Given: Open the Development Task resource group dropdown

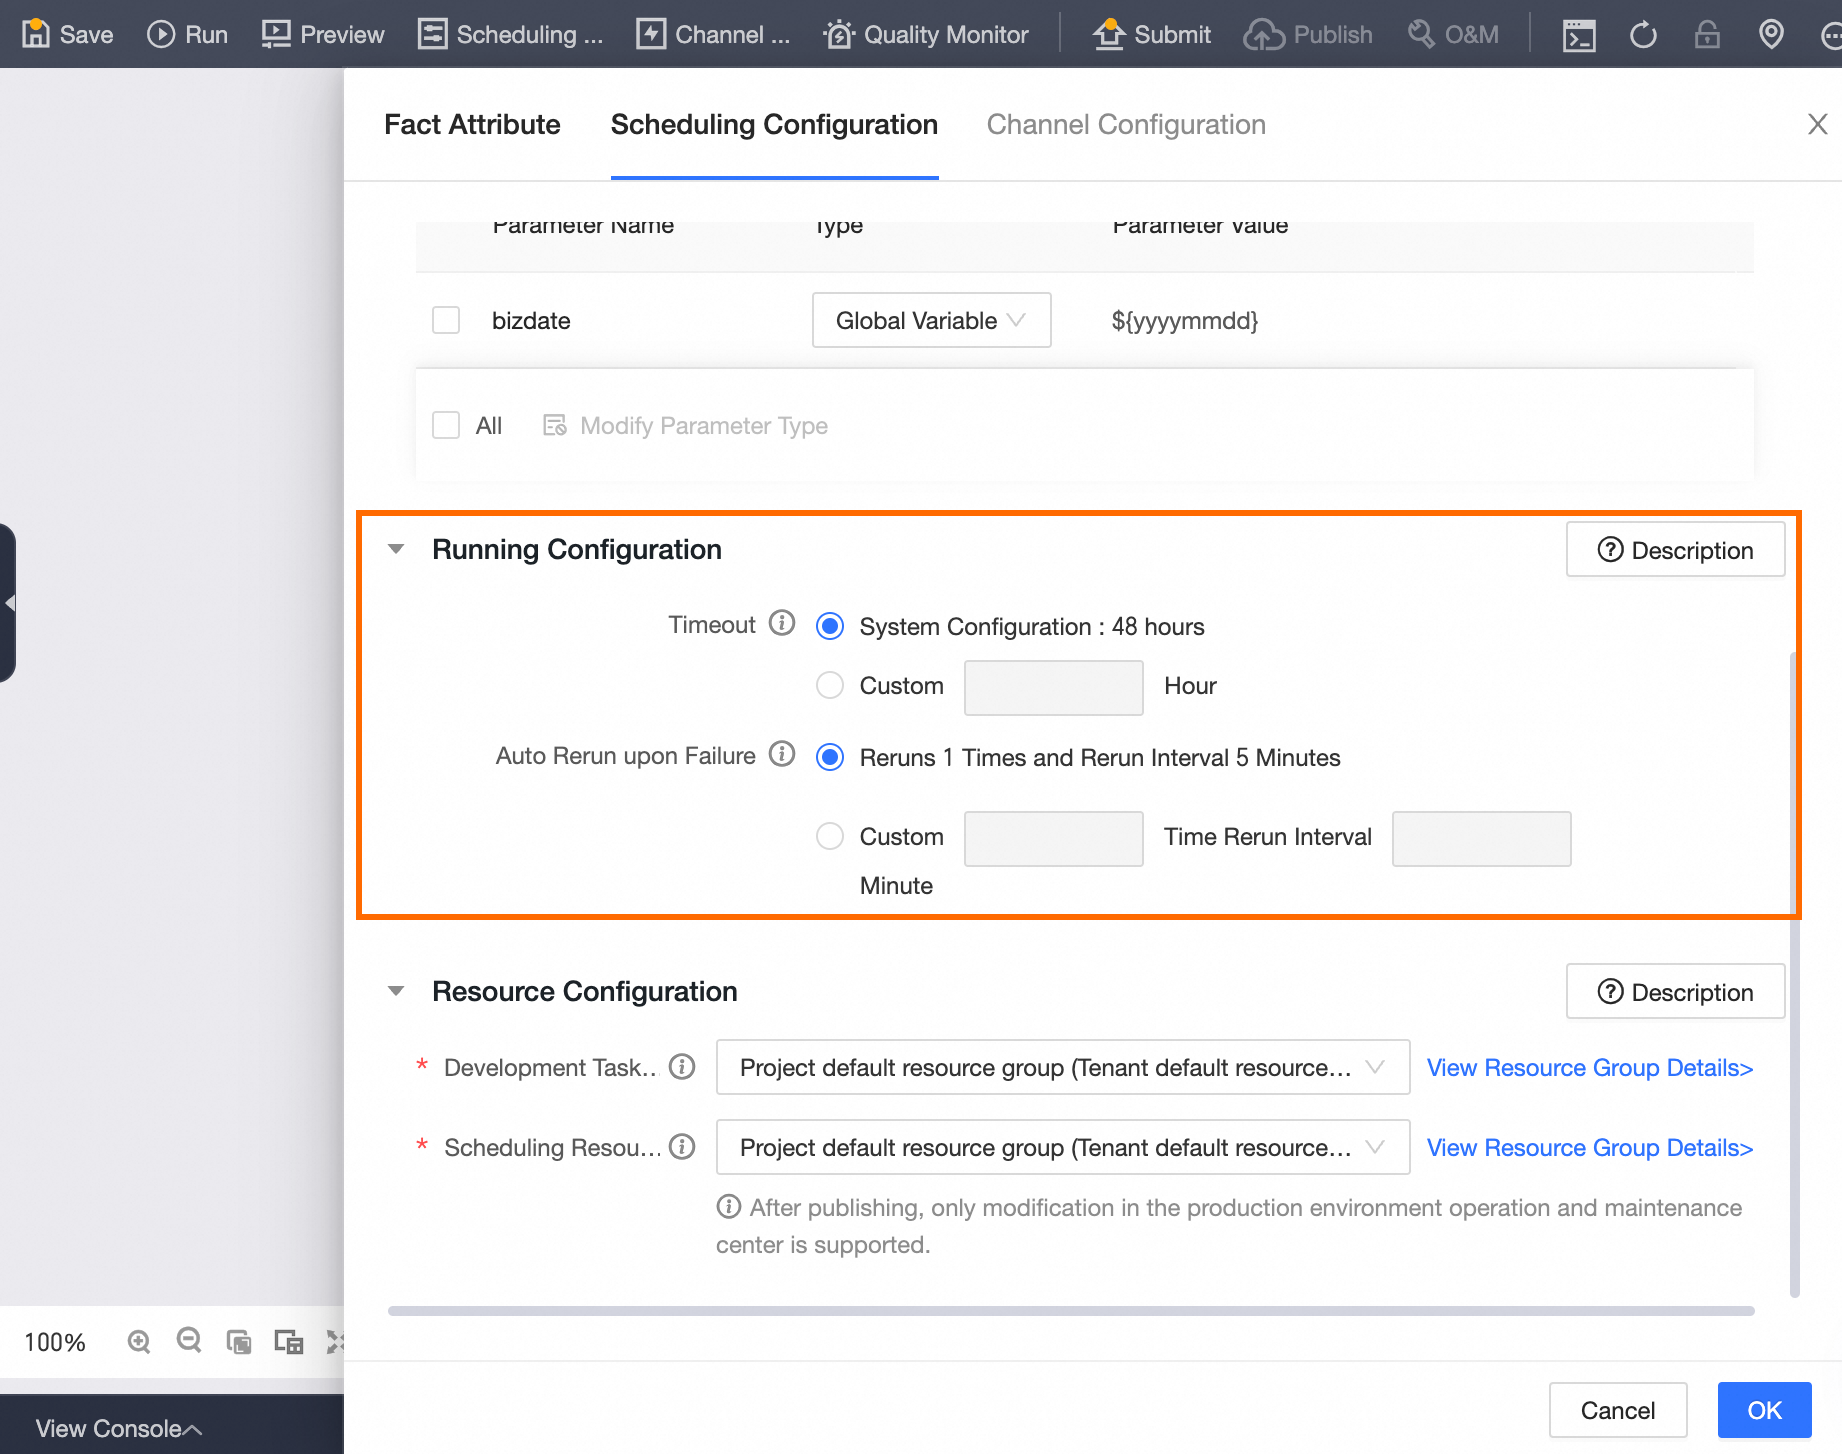Looking at the screenshot, I should pyautogui.click(x=1062, y=1067).
